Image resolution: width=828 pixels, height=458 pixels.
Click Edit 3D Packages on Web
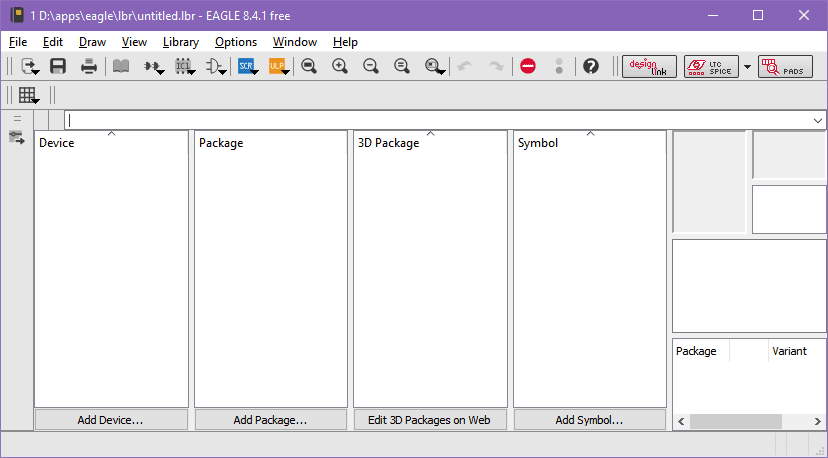point(430,420)
